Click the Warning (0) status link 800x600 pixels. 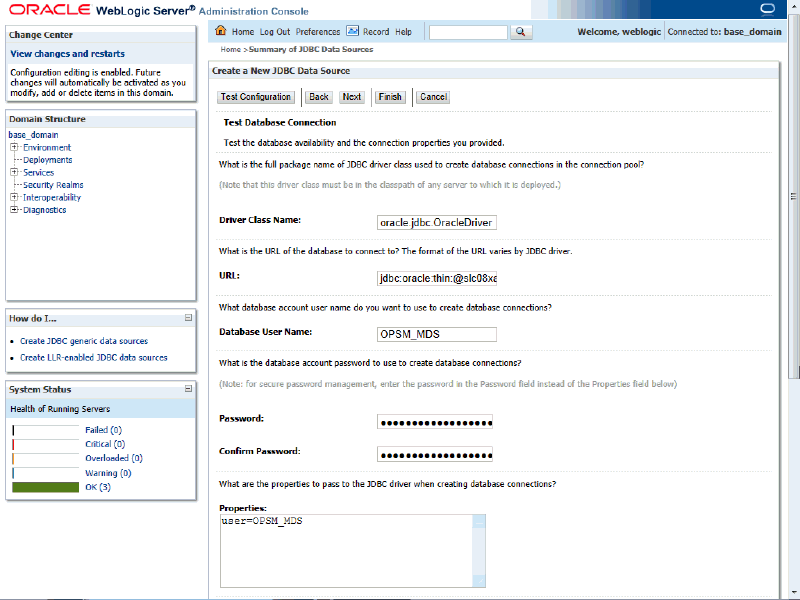108,473
